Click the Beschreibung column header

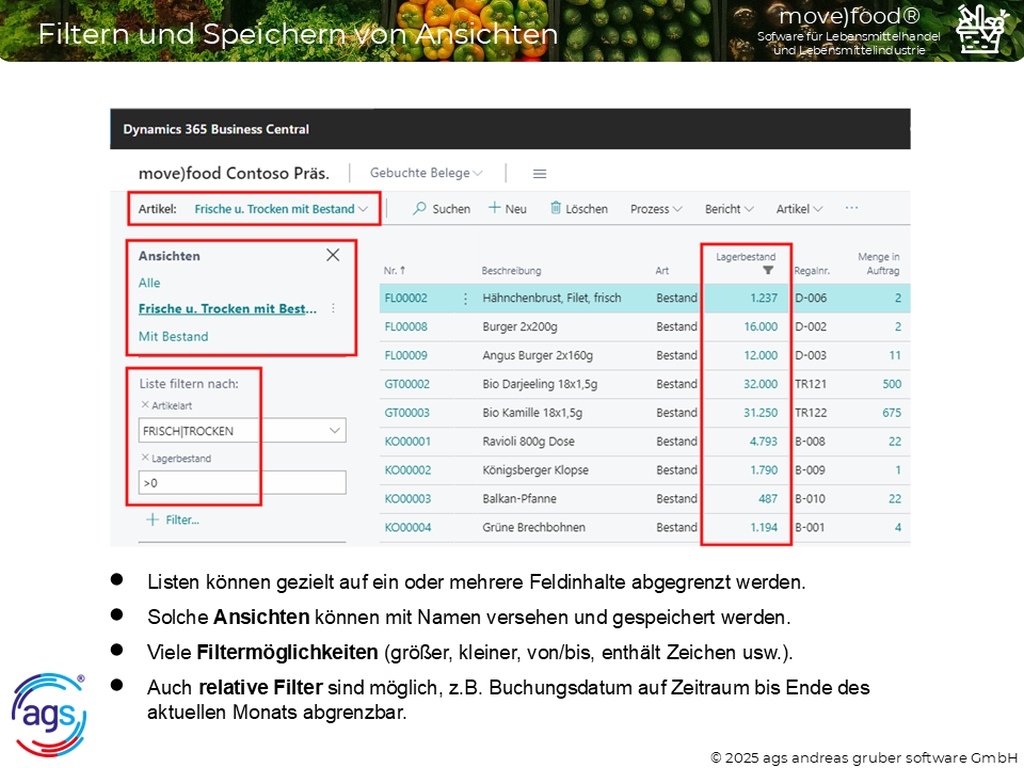pos(511,270)
